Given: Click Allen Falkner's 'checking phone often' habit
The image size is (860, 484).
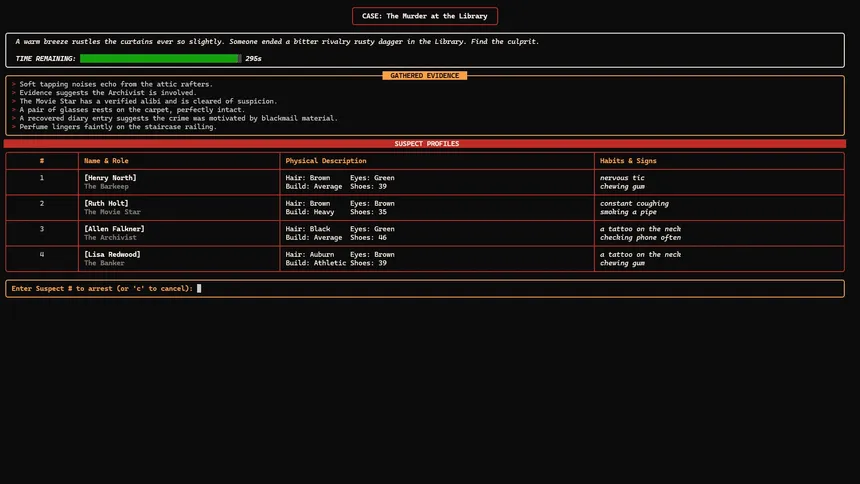Looking at the screenshot, I should tap(640, 238).
